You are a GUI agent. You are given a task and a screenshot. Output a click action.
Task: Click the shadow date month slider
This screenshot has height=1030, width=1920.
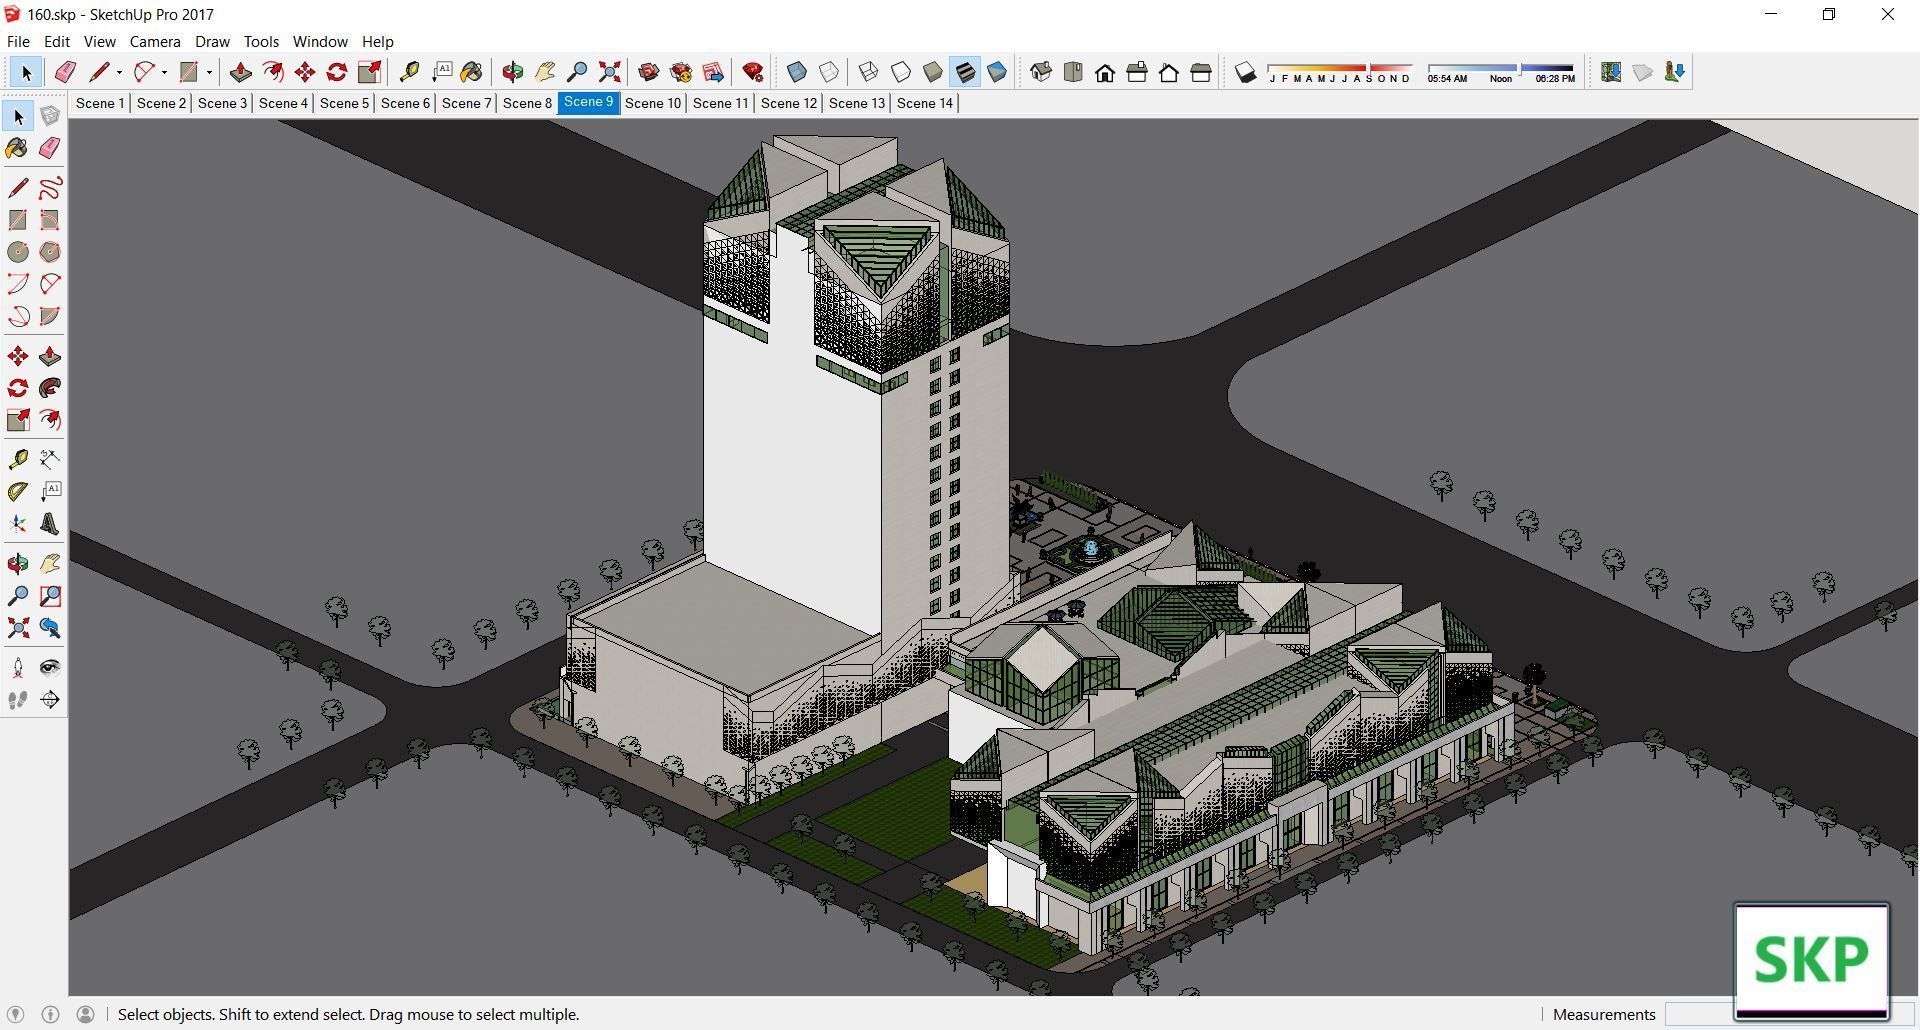(x=1340, y=72)
